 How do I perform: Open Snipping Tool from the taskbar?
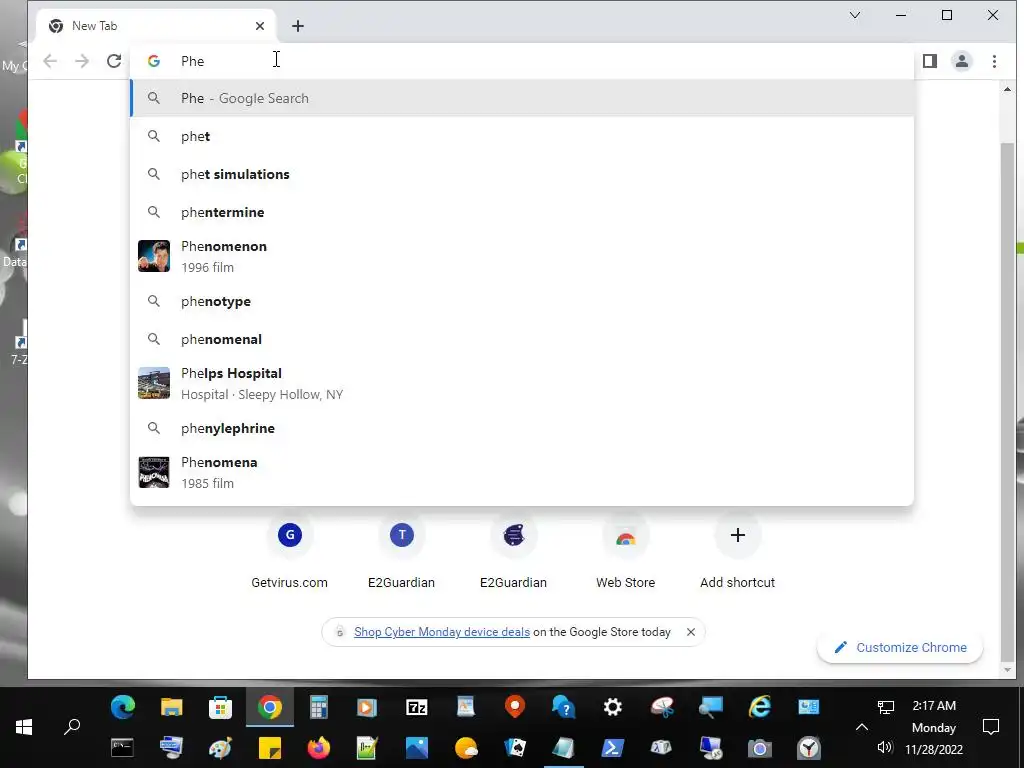[x=662, y=707]
